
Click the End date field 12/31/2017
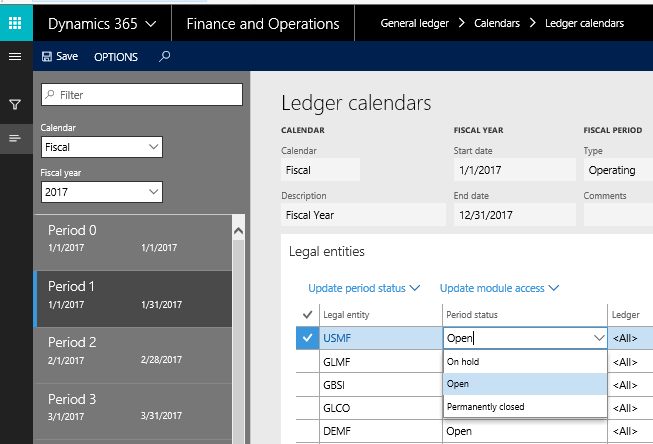[514, 215]
